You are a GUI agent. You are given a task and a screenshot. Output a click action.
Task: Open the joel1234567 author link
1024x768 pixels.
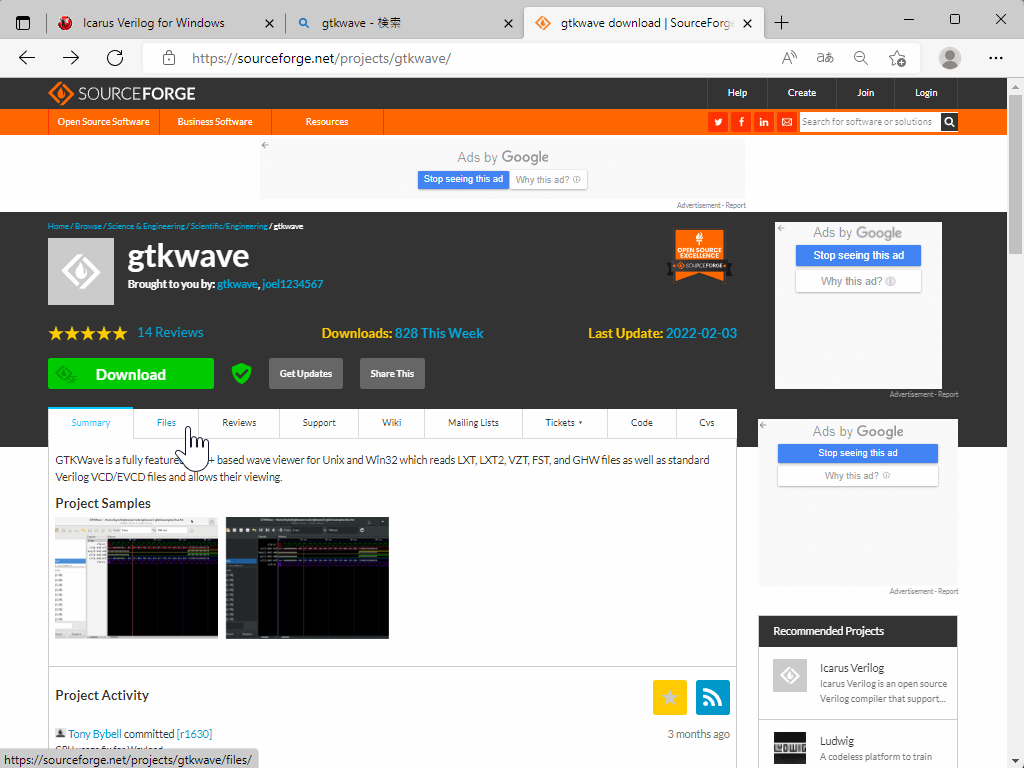[293, 284]
